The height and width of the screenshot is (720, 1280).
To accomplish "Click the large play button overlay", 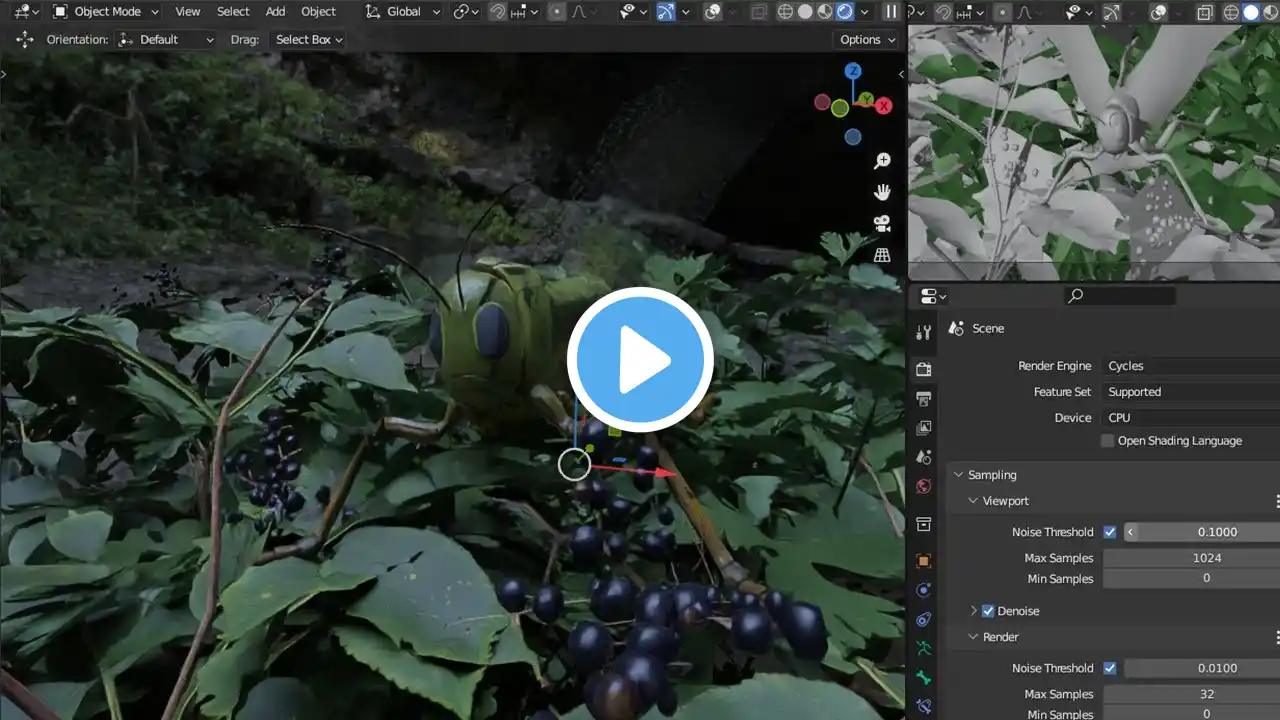I will coord(640,360).
